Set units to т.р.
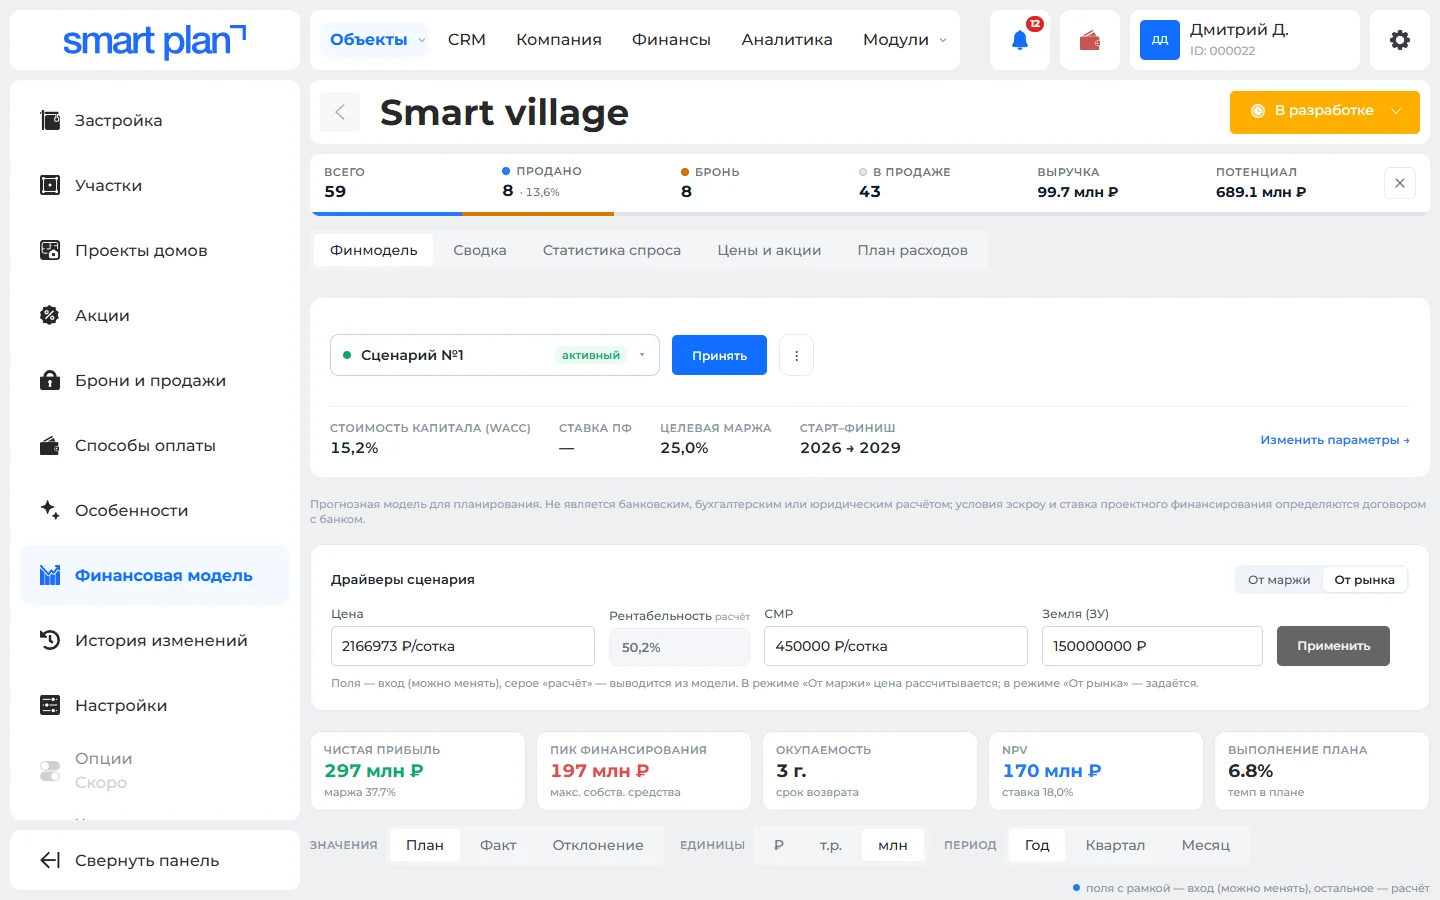 831,845
